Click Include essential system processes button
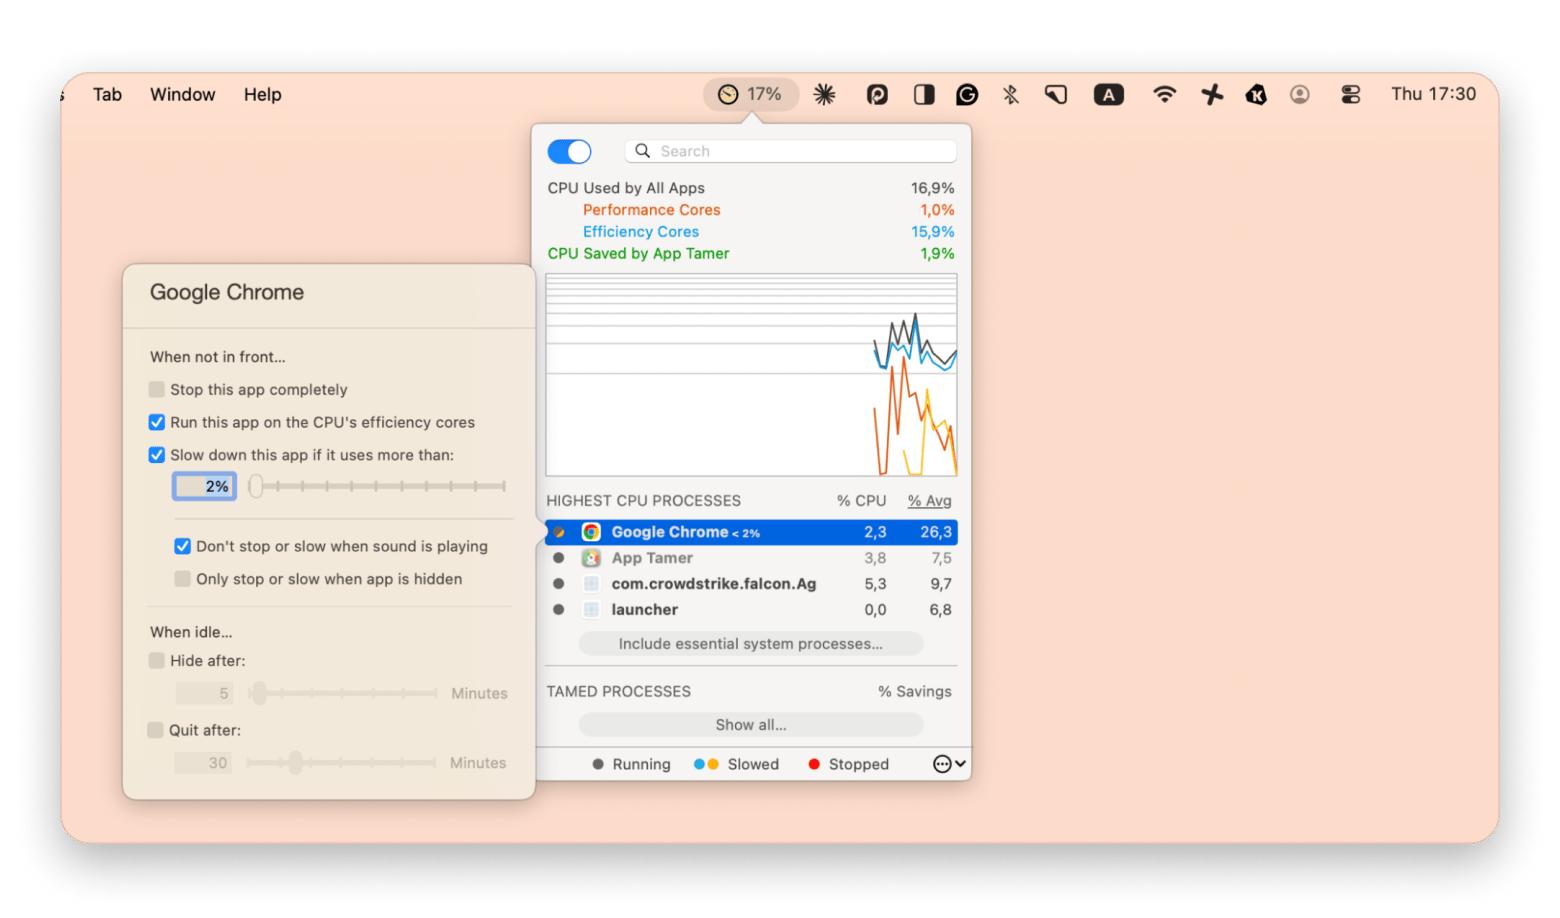This screenshot has height=918, width=1560. pyautogui.click(x=751, y=644)
